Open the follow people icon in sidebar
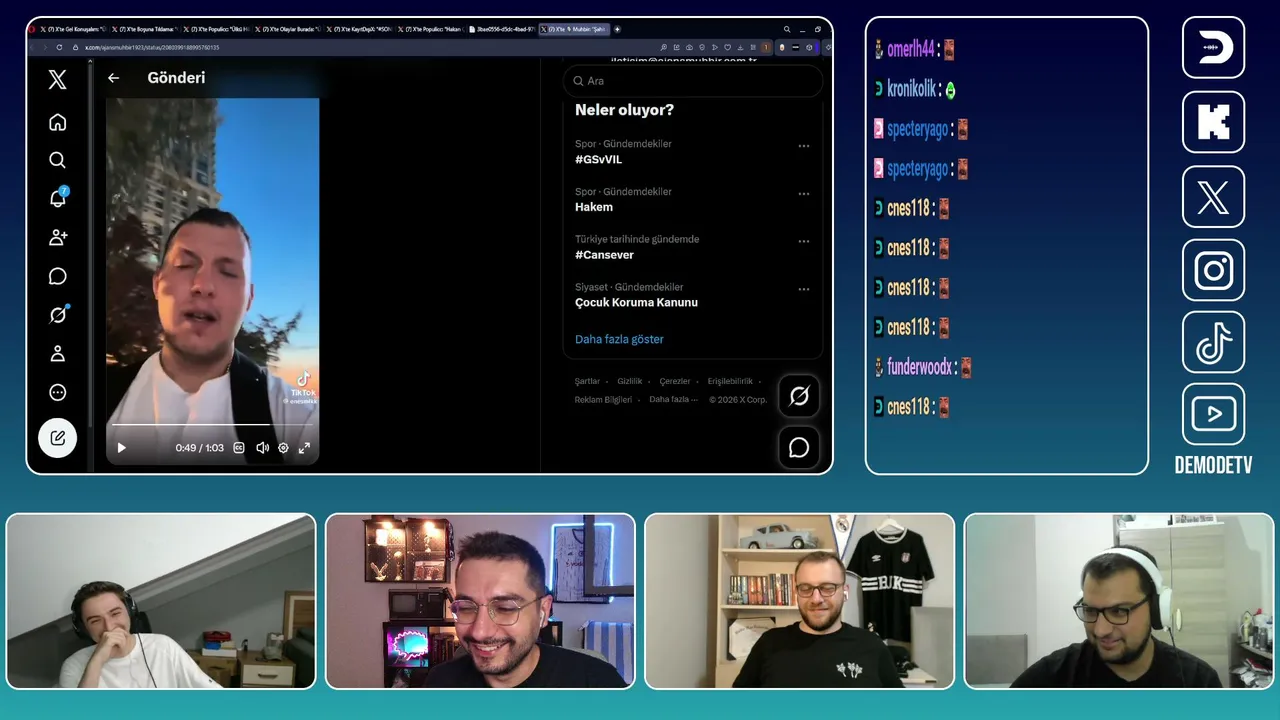Viewport: 1280px width, 720px height. click(58, 237)
